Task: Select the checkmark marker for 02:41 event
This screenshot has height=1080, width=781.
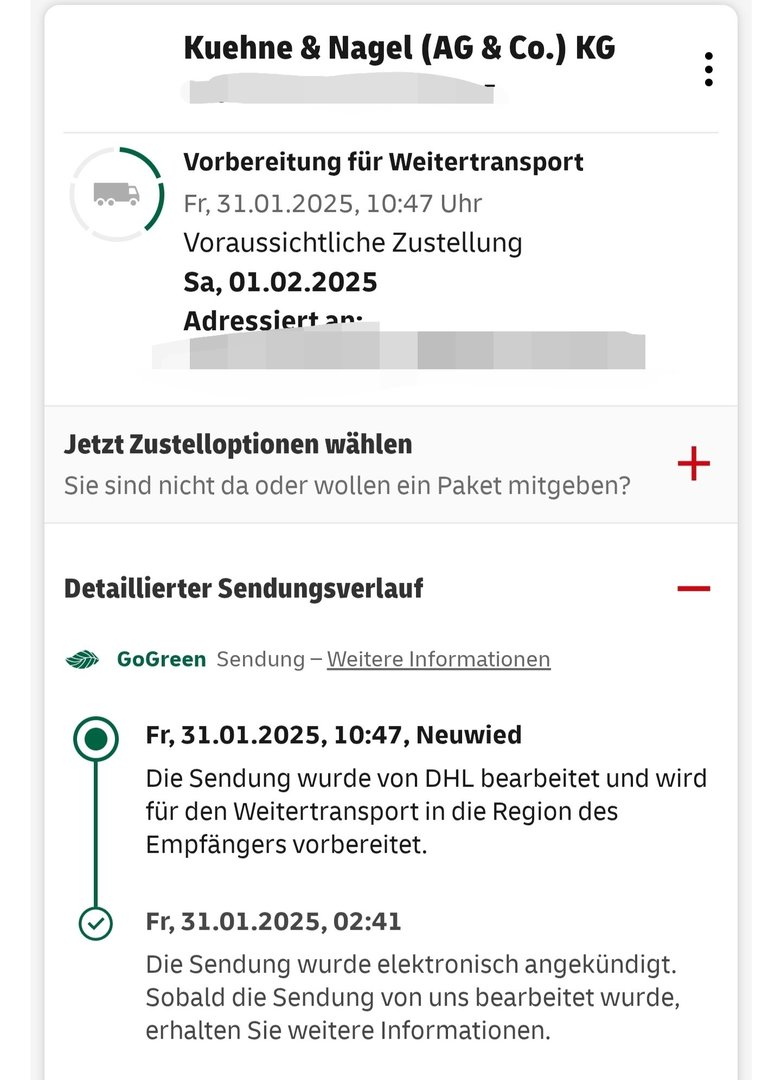Action: coord(96,923)
